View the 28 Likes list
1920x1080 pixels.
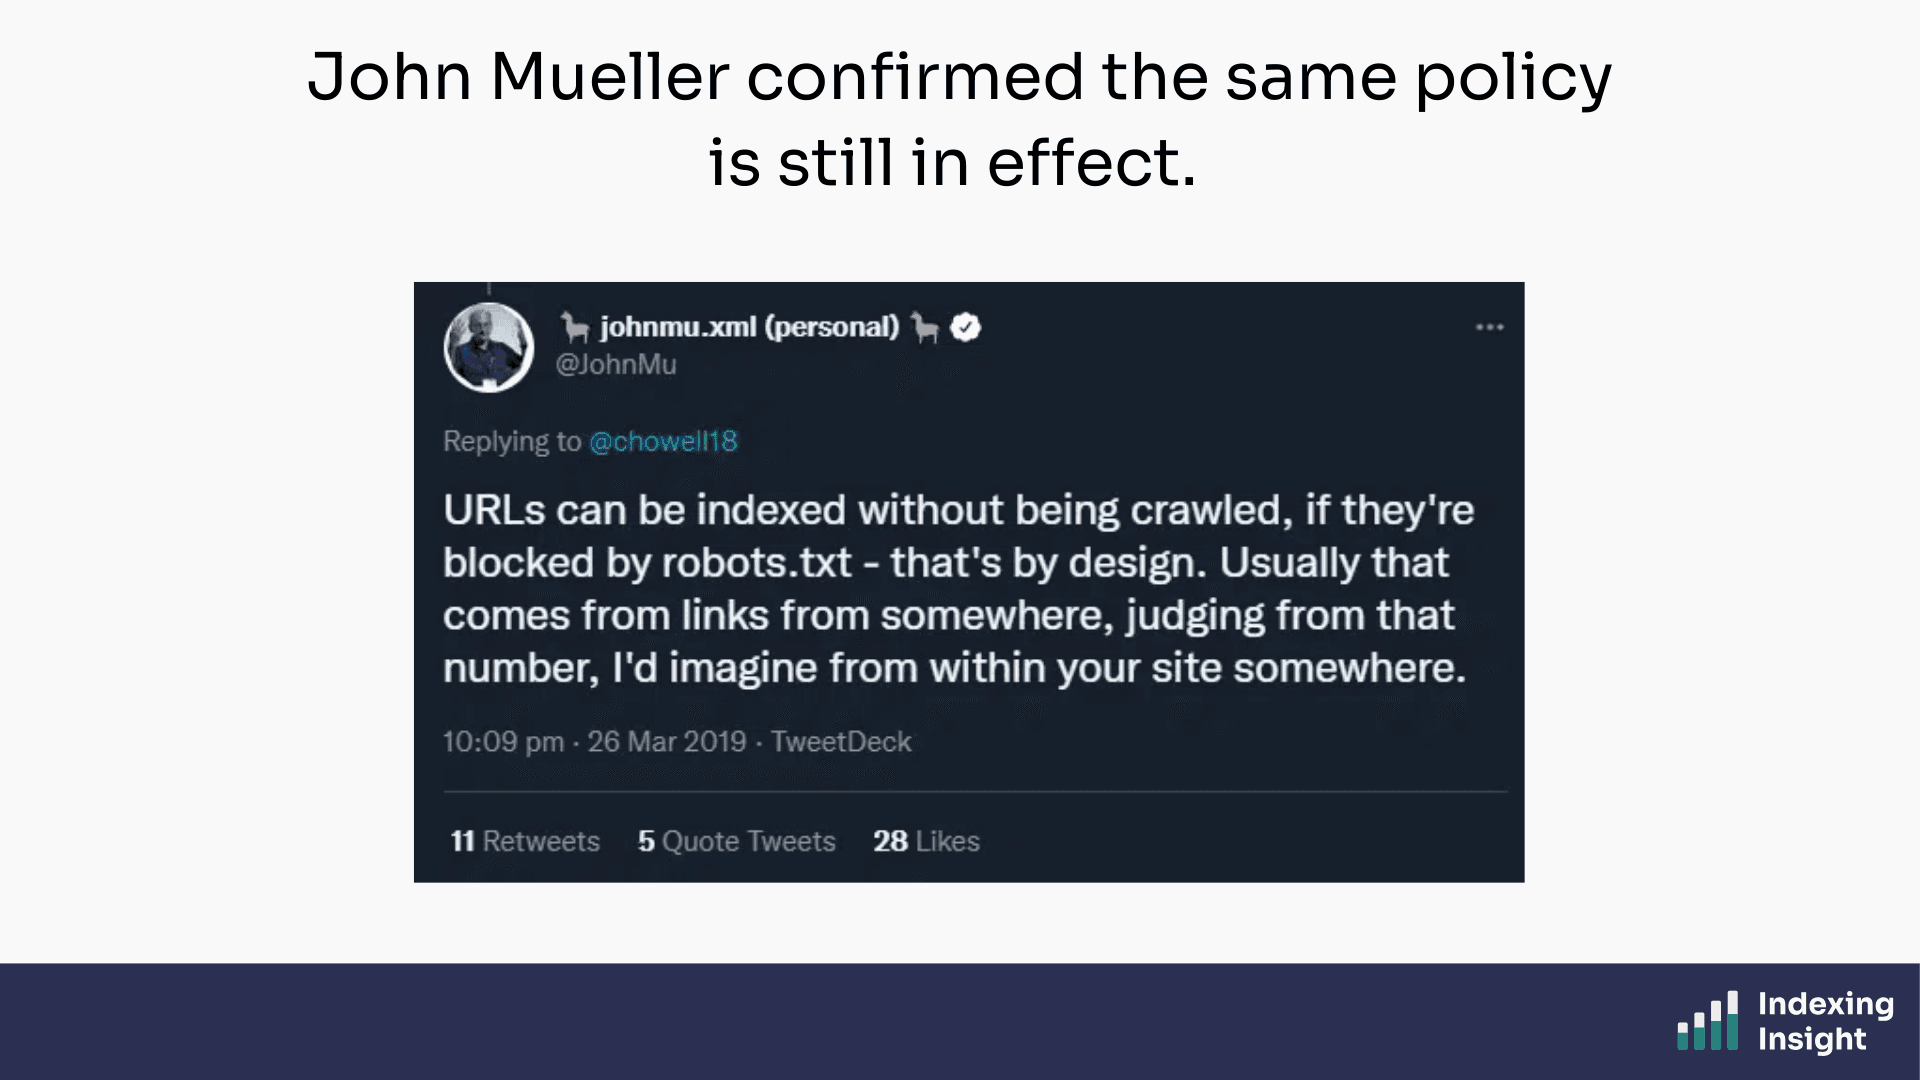[926, 841]
